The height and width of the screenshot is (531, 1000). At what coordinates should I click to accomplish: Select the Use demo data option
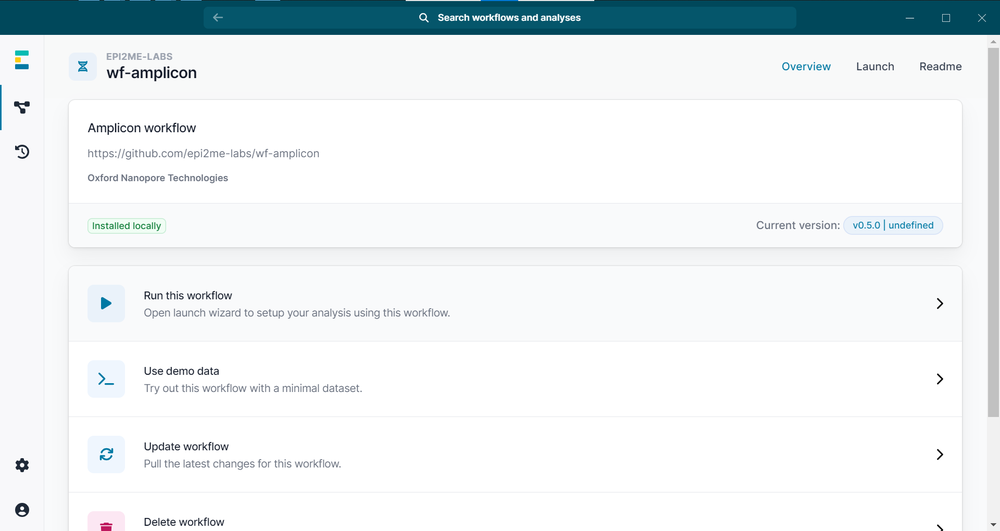click(x=515, y=379)
